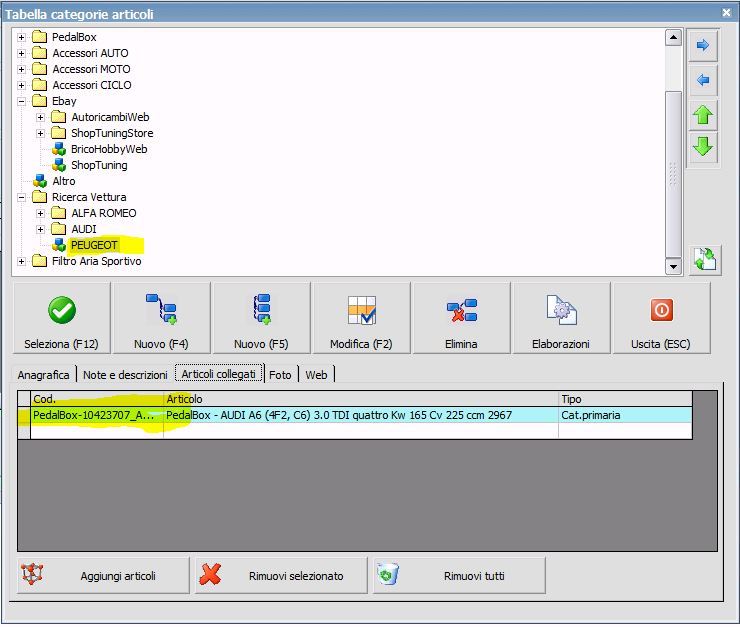Collapse the Ricerca Vettura folder

pos(21,197)
